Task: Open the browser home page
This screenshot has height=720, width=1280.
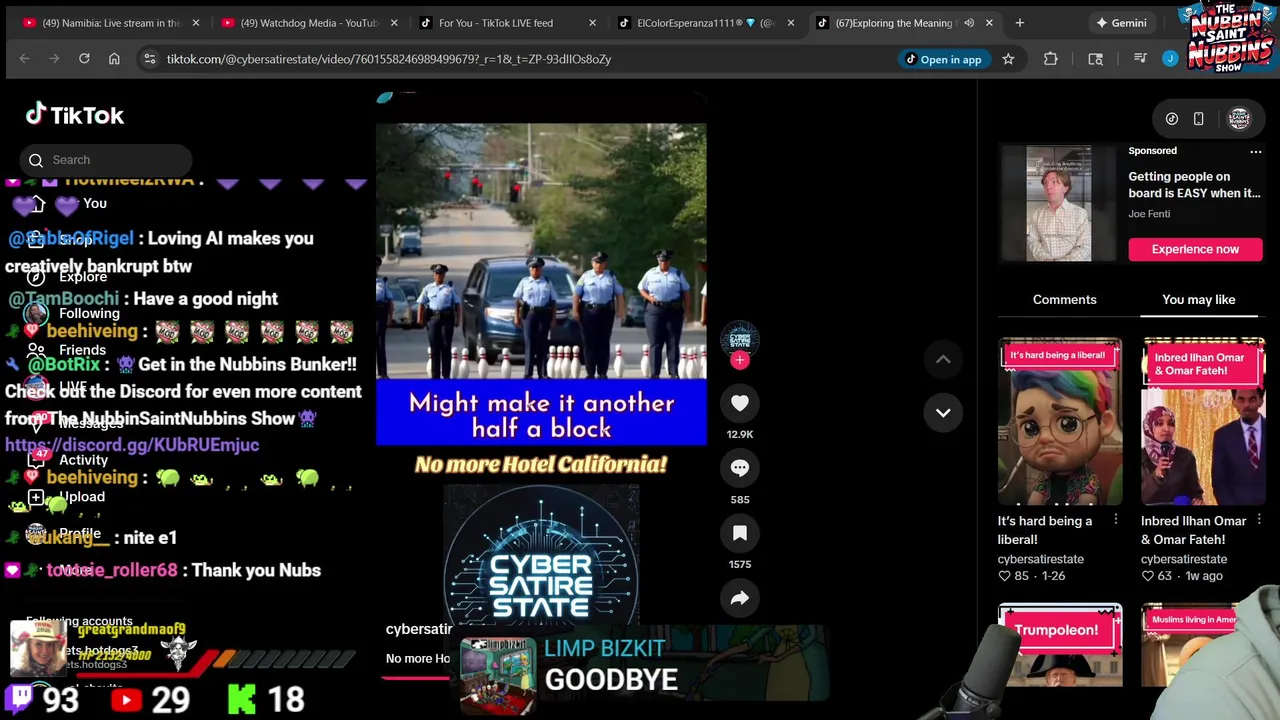Action: [114, 59]
